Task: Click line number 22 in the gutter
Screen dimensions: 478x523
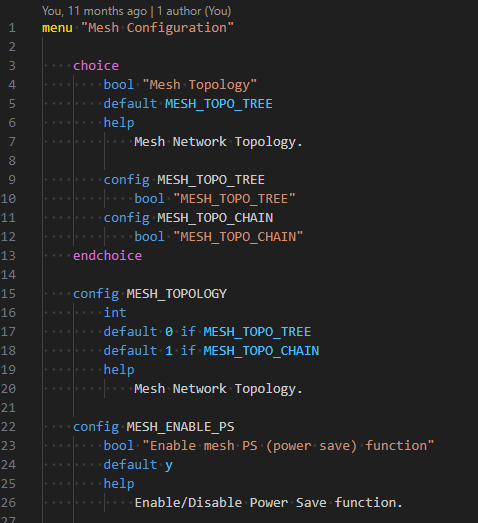Action: pos(8,427)
